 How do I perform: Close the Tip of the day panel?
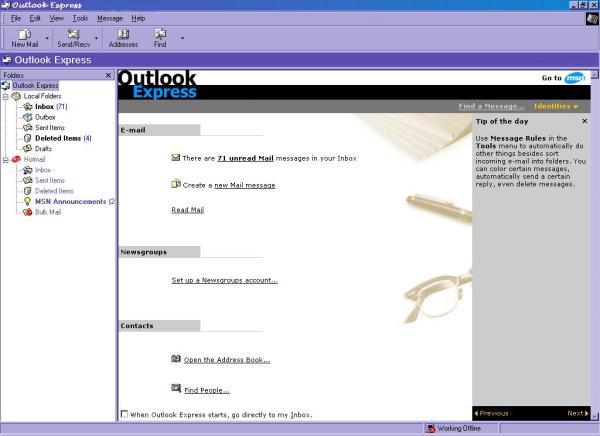coord(584,121)
